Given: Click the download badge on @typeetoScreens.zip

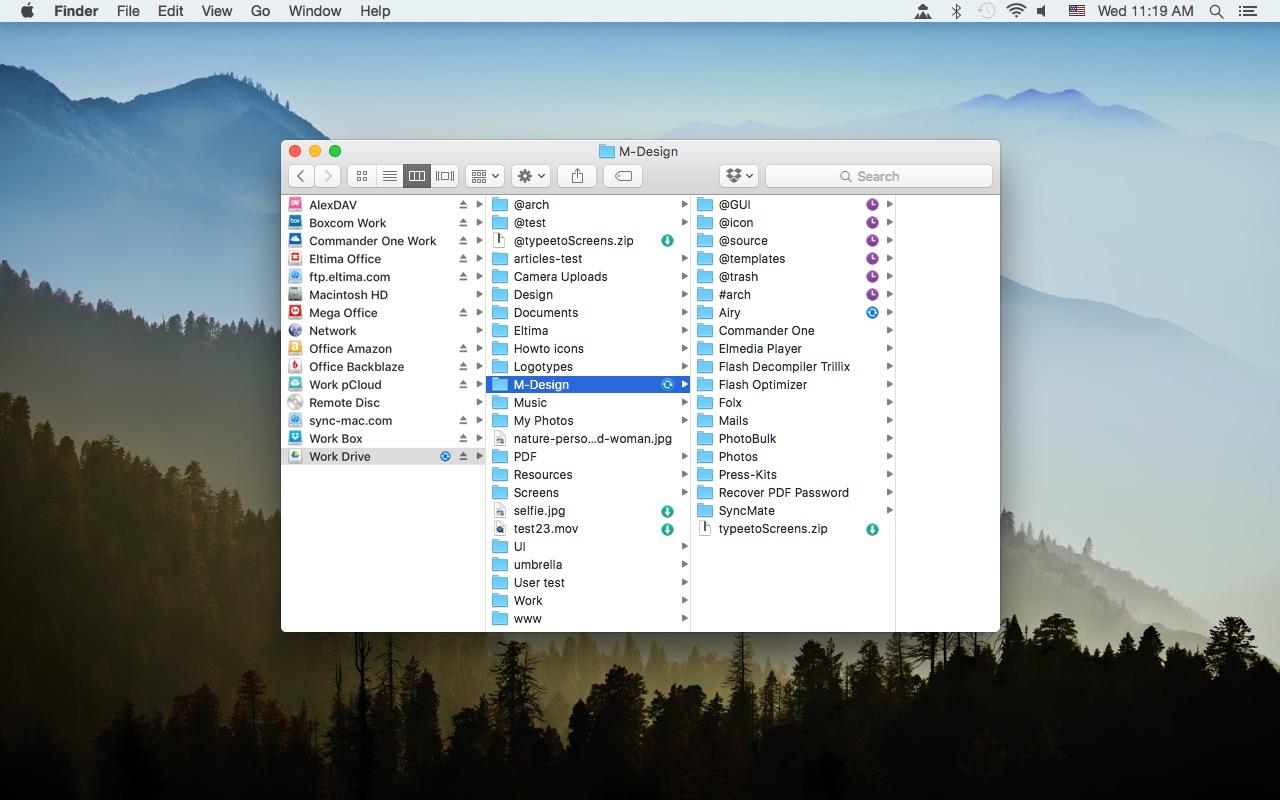Looking at the screenshot, I should click(667, 241).
